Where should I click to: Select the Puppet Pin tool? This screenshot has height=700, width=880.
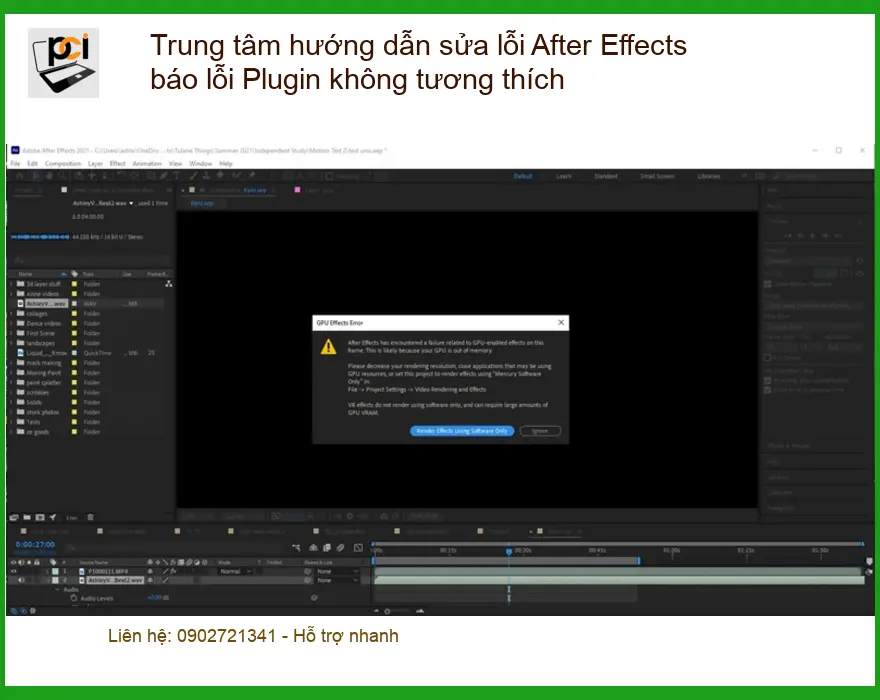(x=251, y=176)
